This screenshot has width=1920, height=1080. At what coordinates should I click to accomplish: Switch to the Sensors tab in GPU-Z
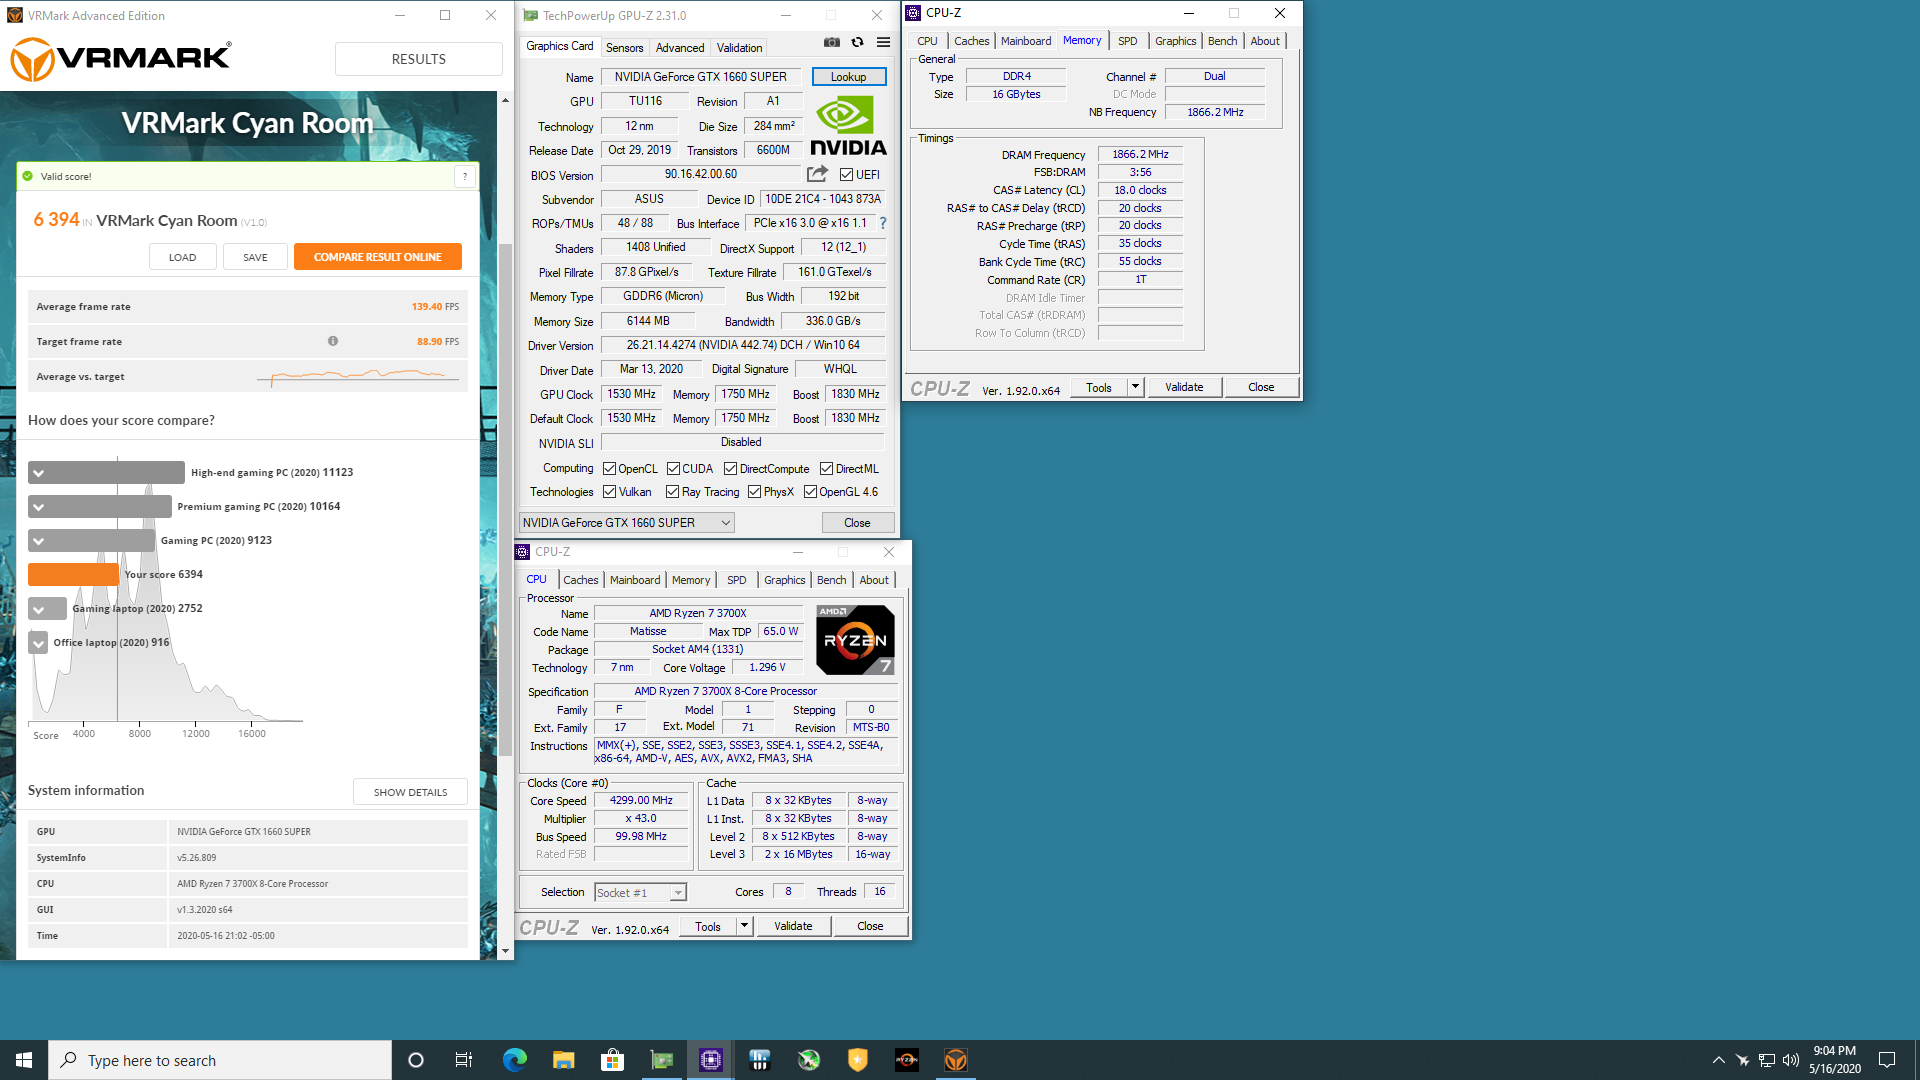(x=624, y=48)
